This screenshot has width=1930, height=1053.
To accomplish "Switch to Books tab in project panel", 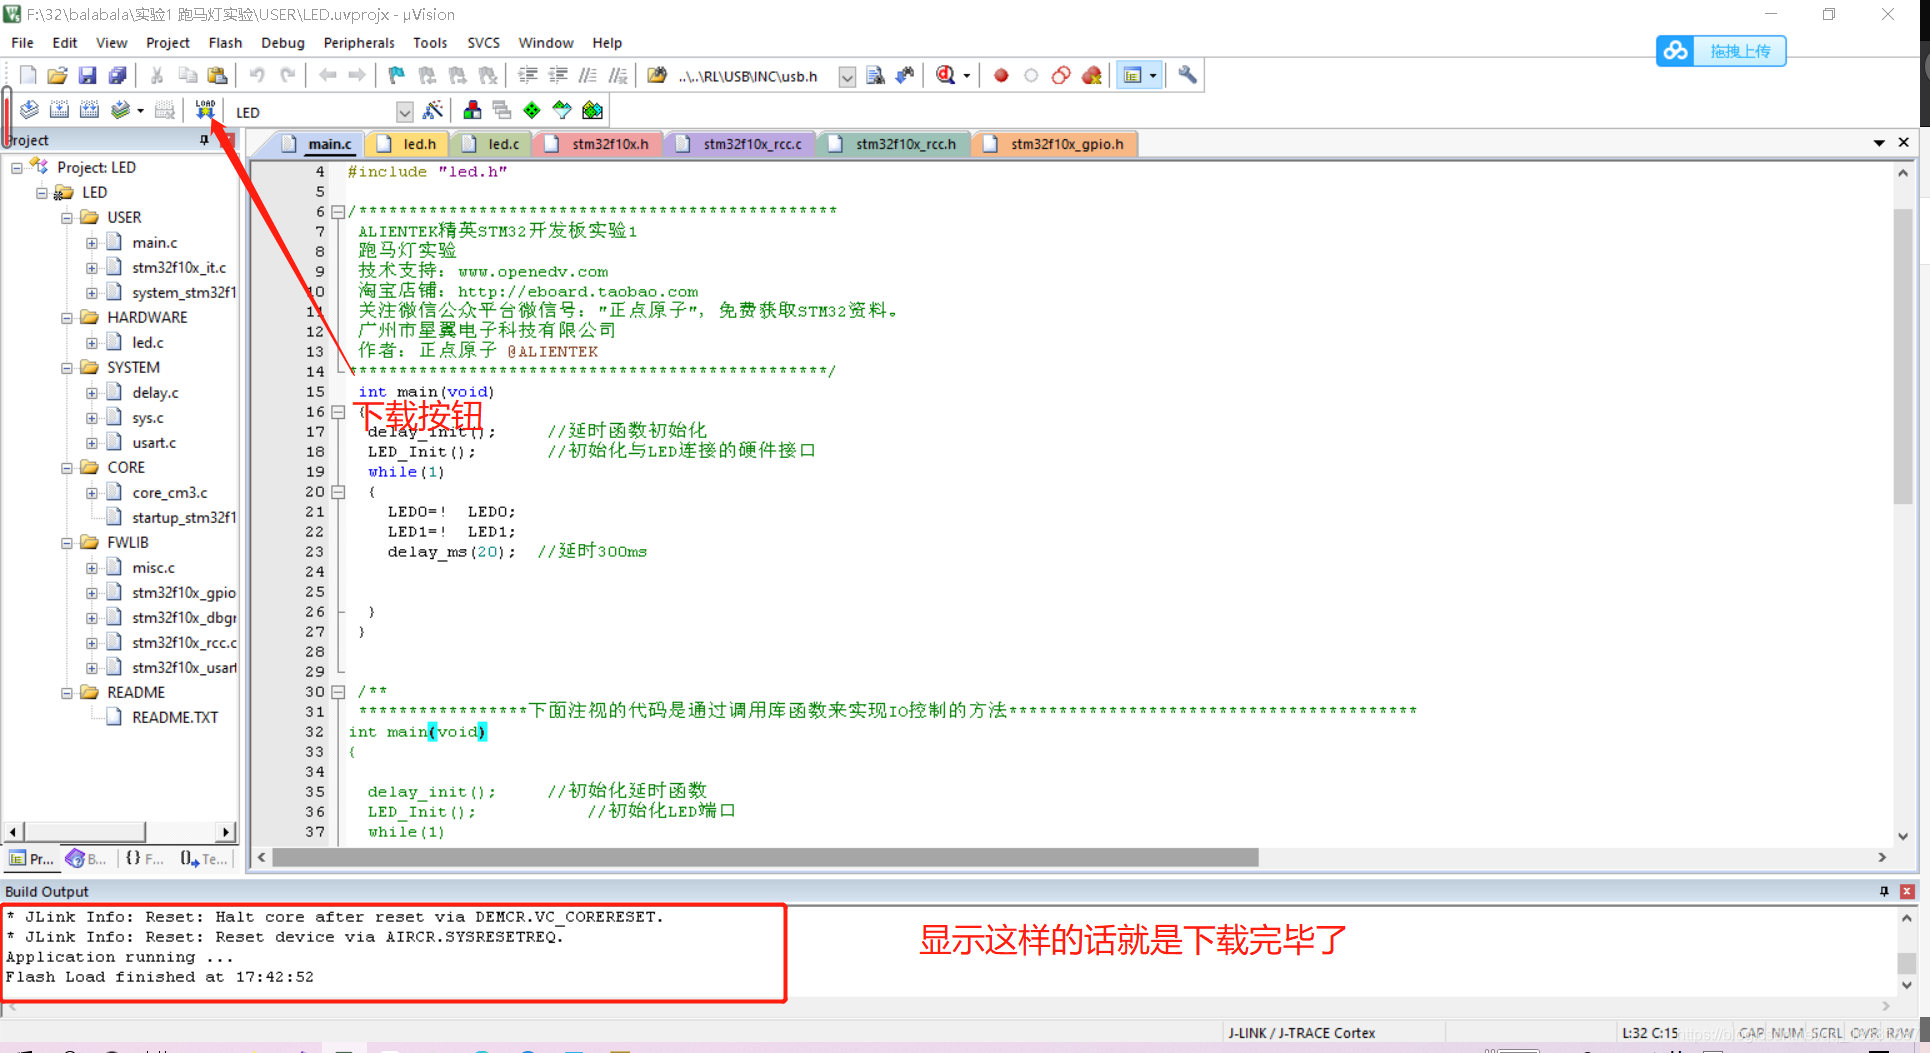I will click(86, 858).
